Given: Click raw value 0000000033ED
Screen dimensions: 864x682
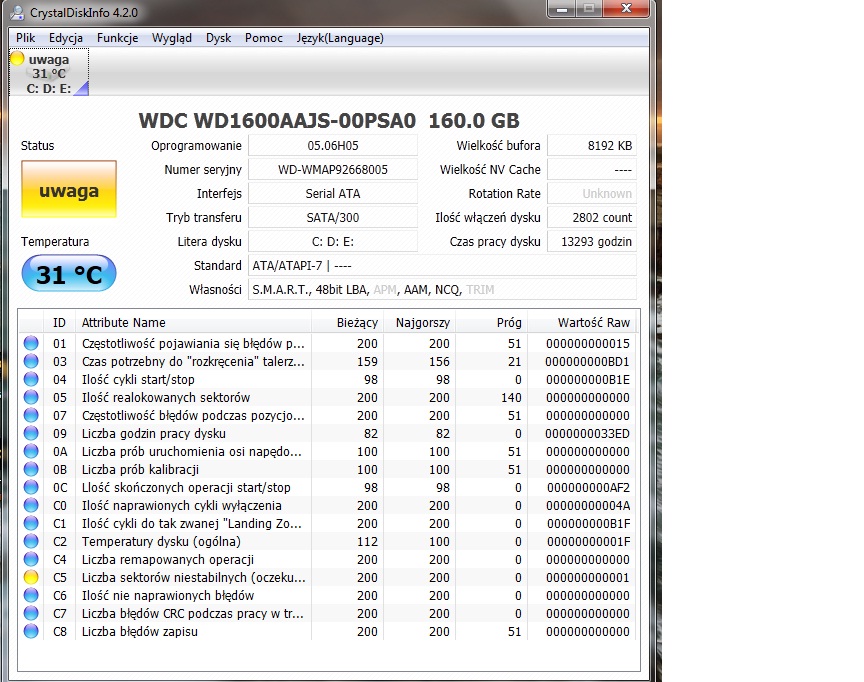Looking at the screenshot, I should (587, 434).
